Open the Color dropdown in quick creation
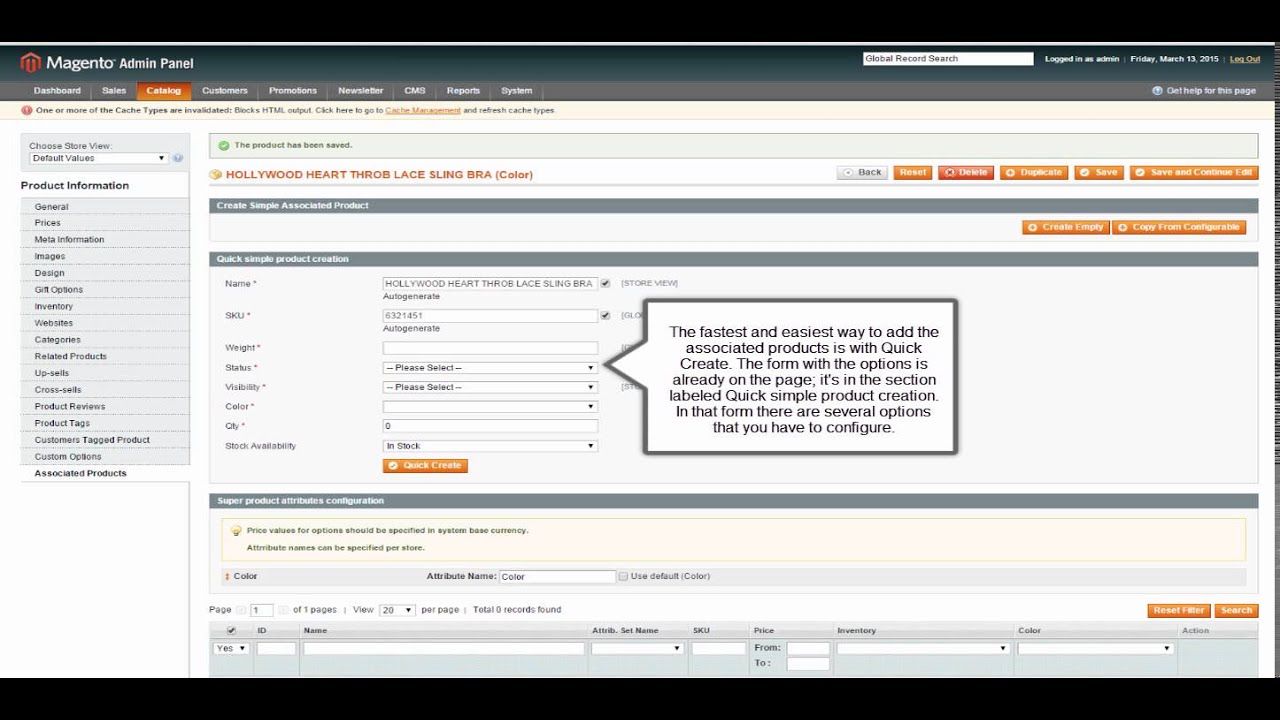This screenshot has width=1280, height=720. click(x=490, y=407)
